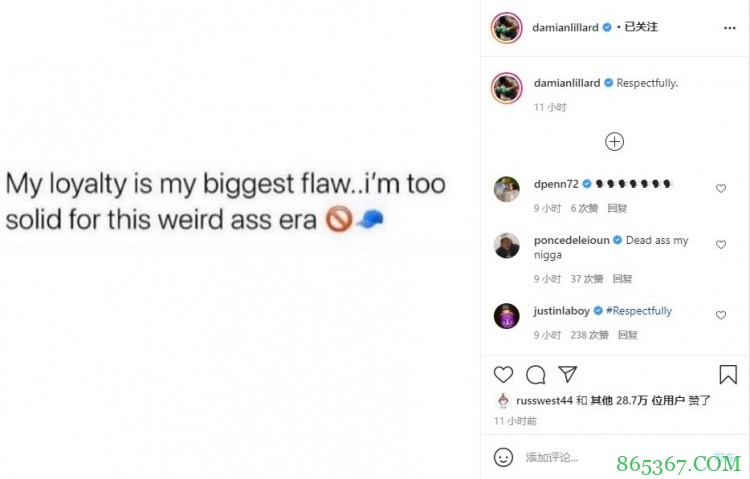The image size is (750, 479).
Task: Save post with the bookmark icon
Action: pyautogui.click(x=728, y=375)
